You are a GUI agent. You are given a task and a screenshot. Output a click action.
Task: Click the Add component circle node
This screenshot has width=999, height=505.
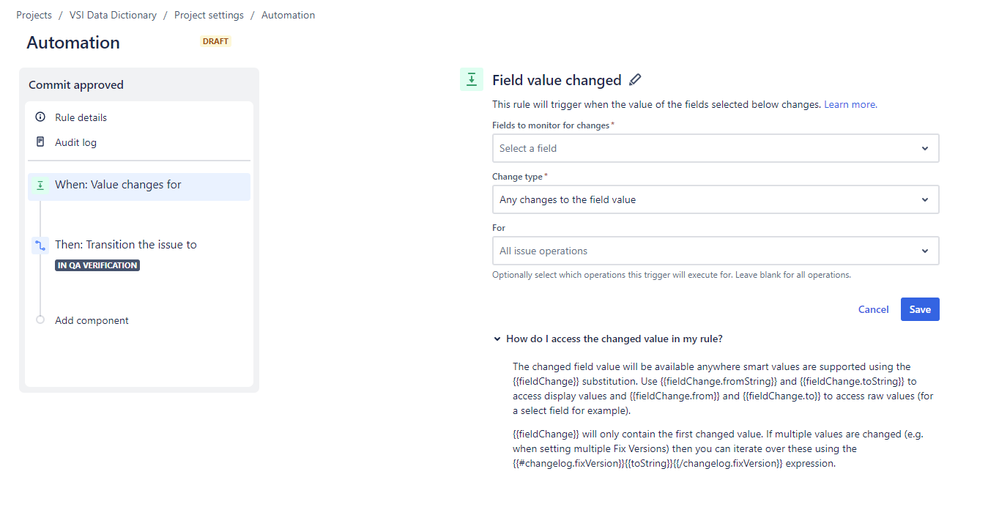click(x=40, y=320)
